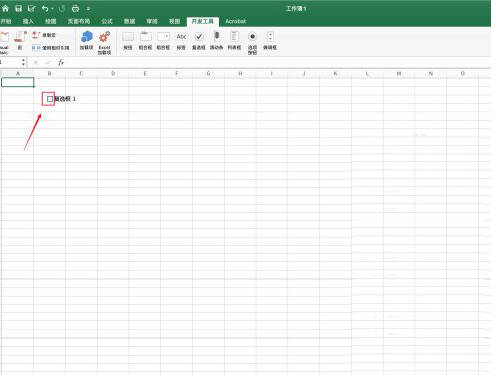Image resolution: width=500 pixels, height=375 pixels.
Task: Switch to the 视图 ribbon tab
Action: pos(175,21)
